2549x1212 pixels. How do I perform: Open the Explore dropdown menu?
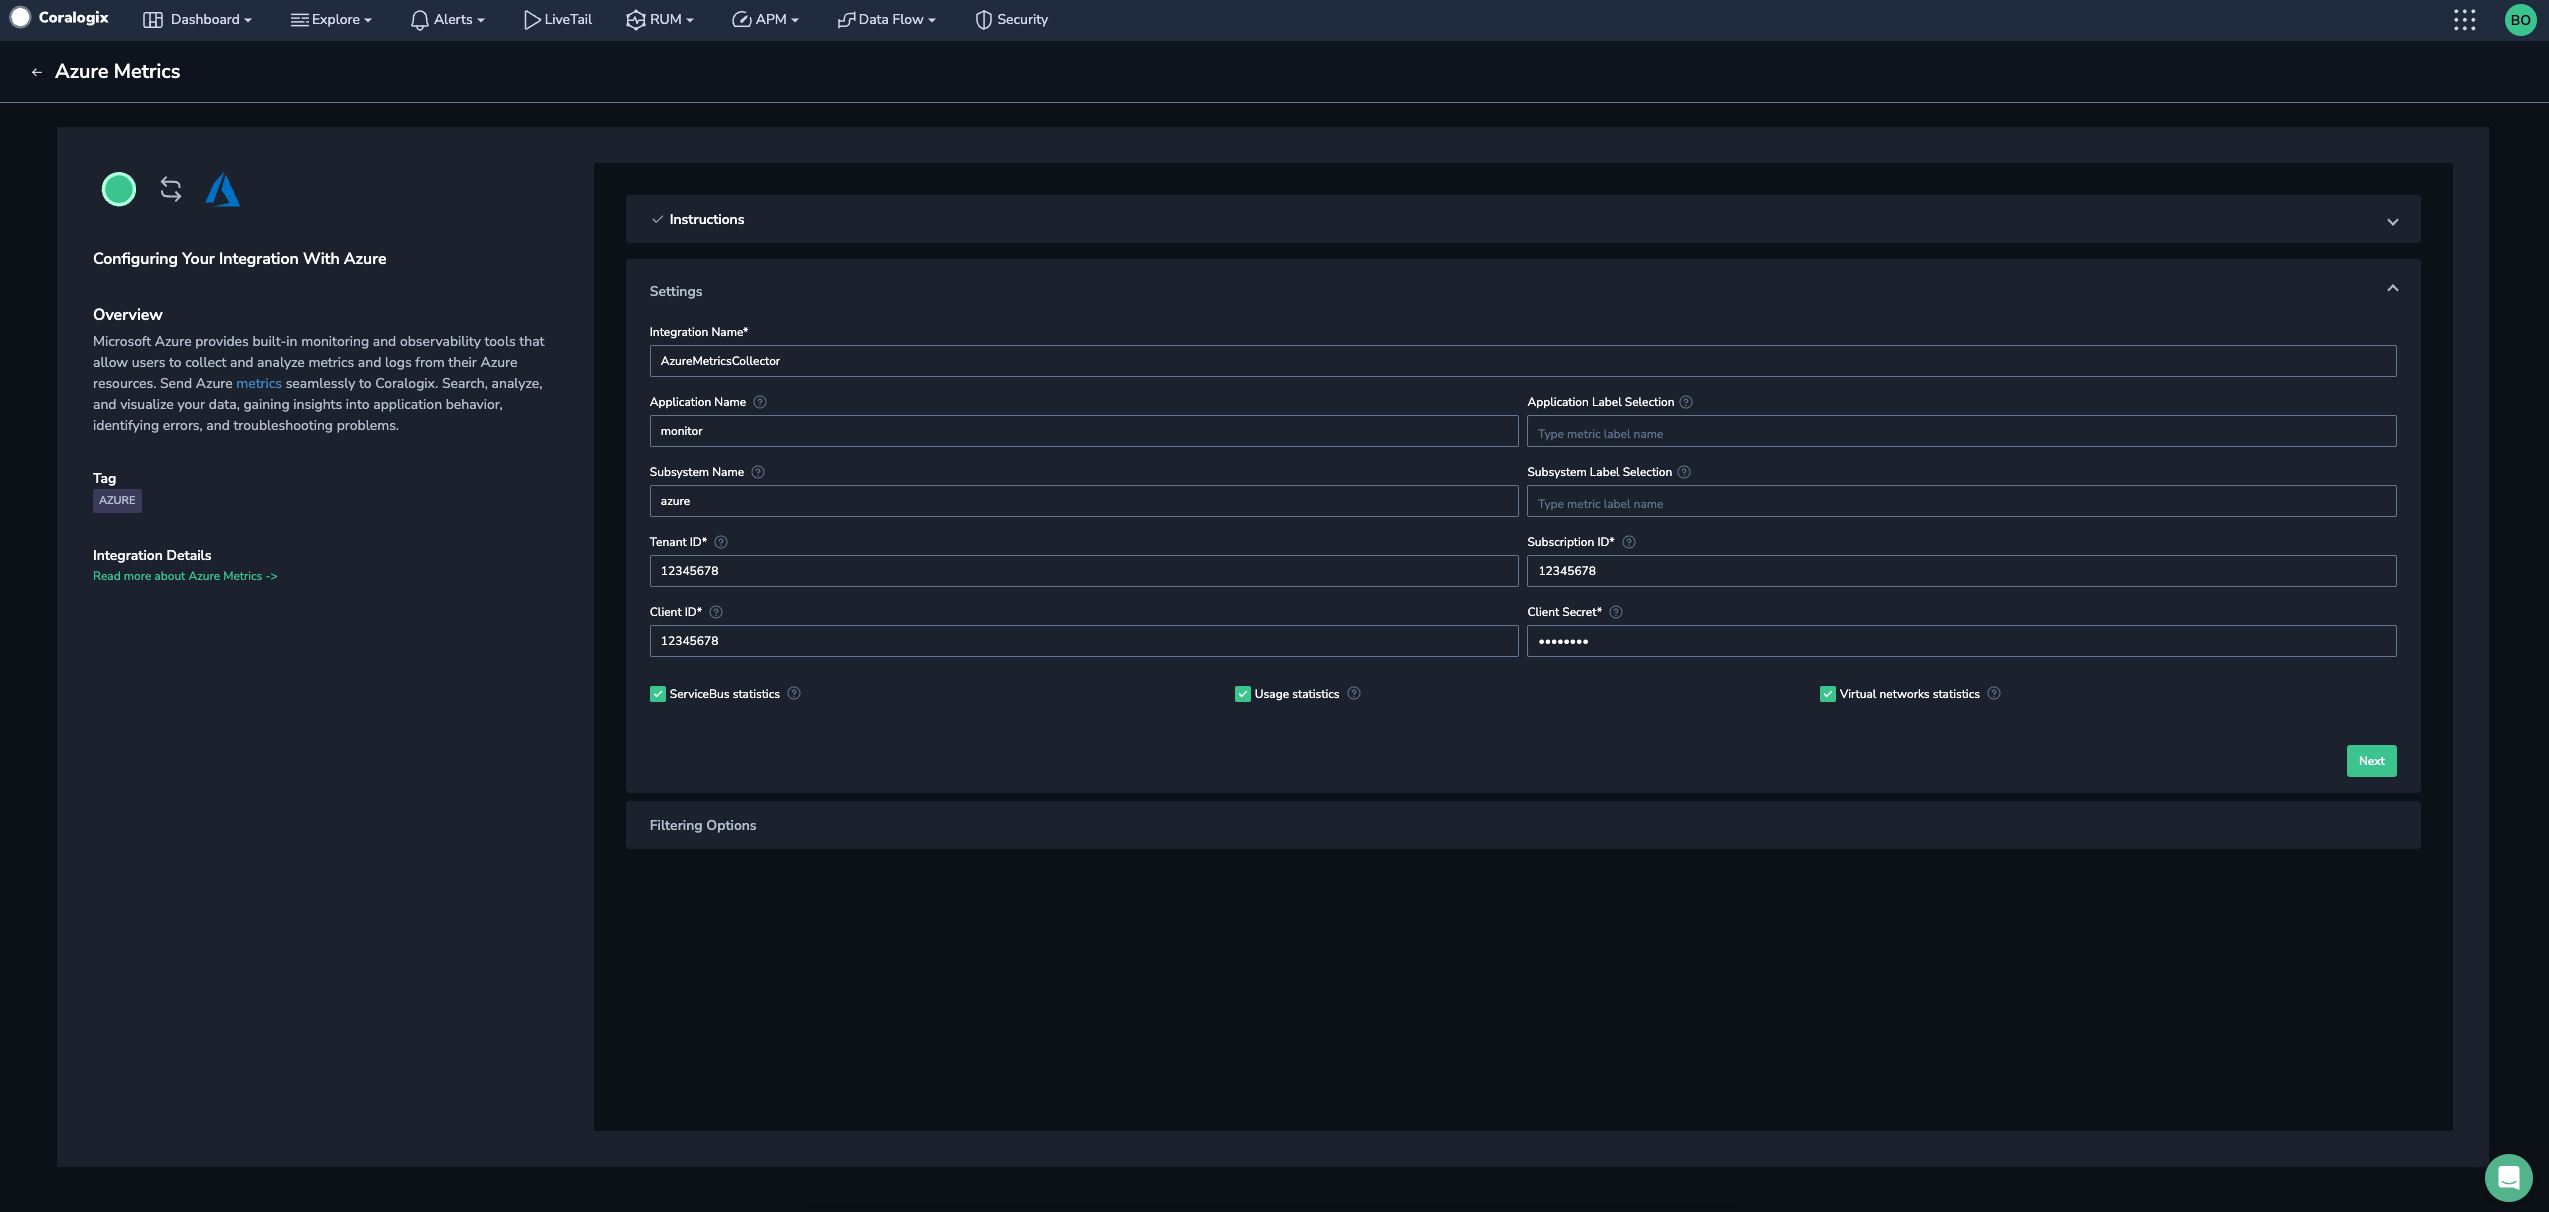(331, 19)
